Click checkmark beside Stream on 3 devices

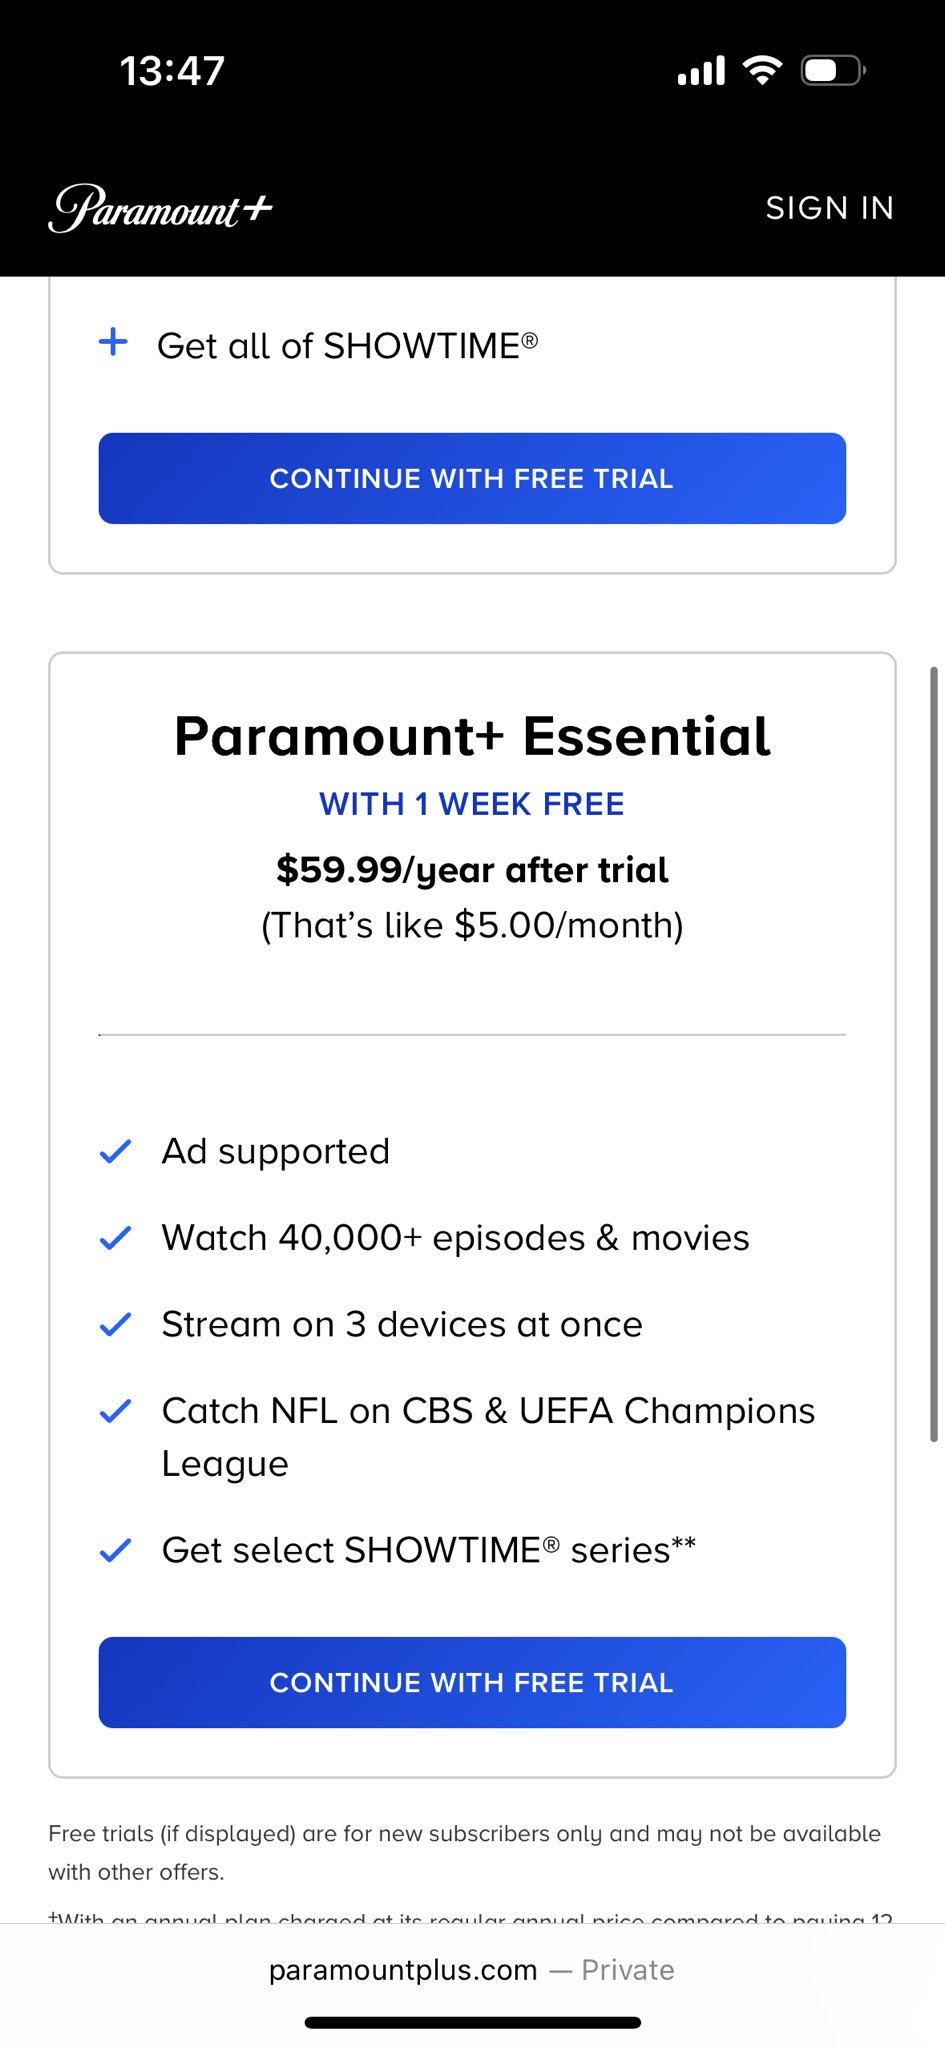(116, 1325)
